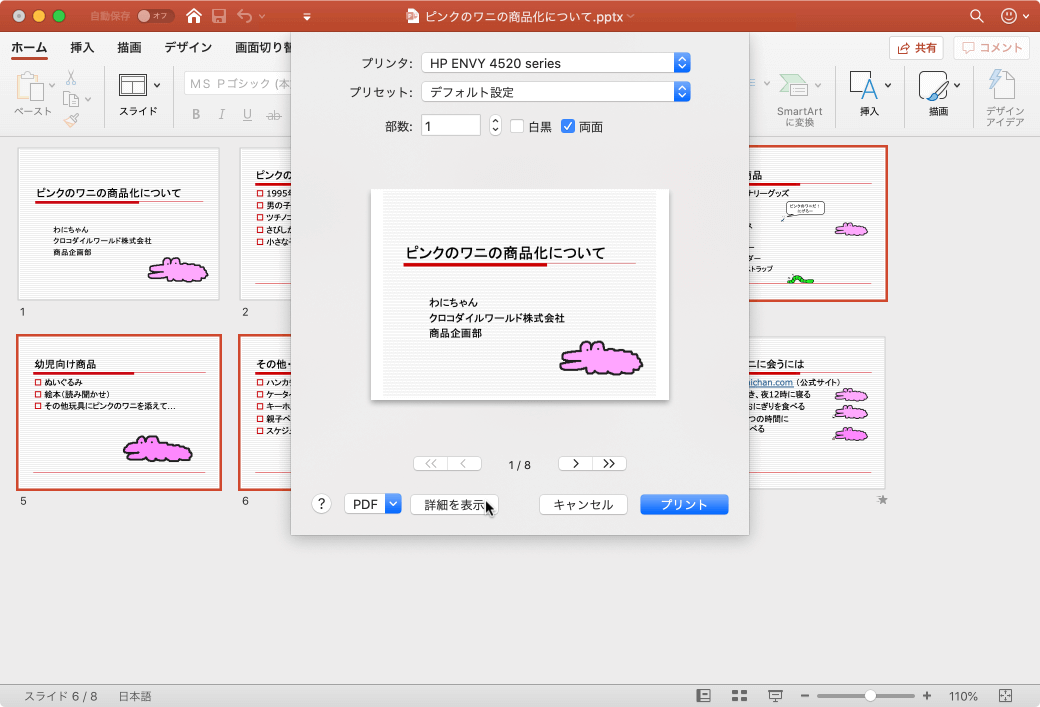Open the undo history dropdown arrow
Screen dimensions: 1040x707
tap(263, 17)
